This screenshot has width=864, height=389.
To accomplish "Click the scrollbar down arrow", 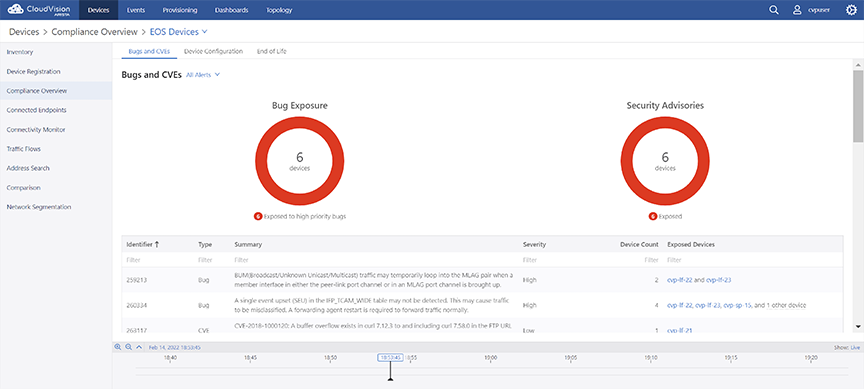I will [x=858, y=327].
